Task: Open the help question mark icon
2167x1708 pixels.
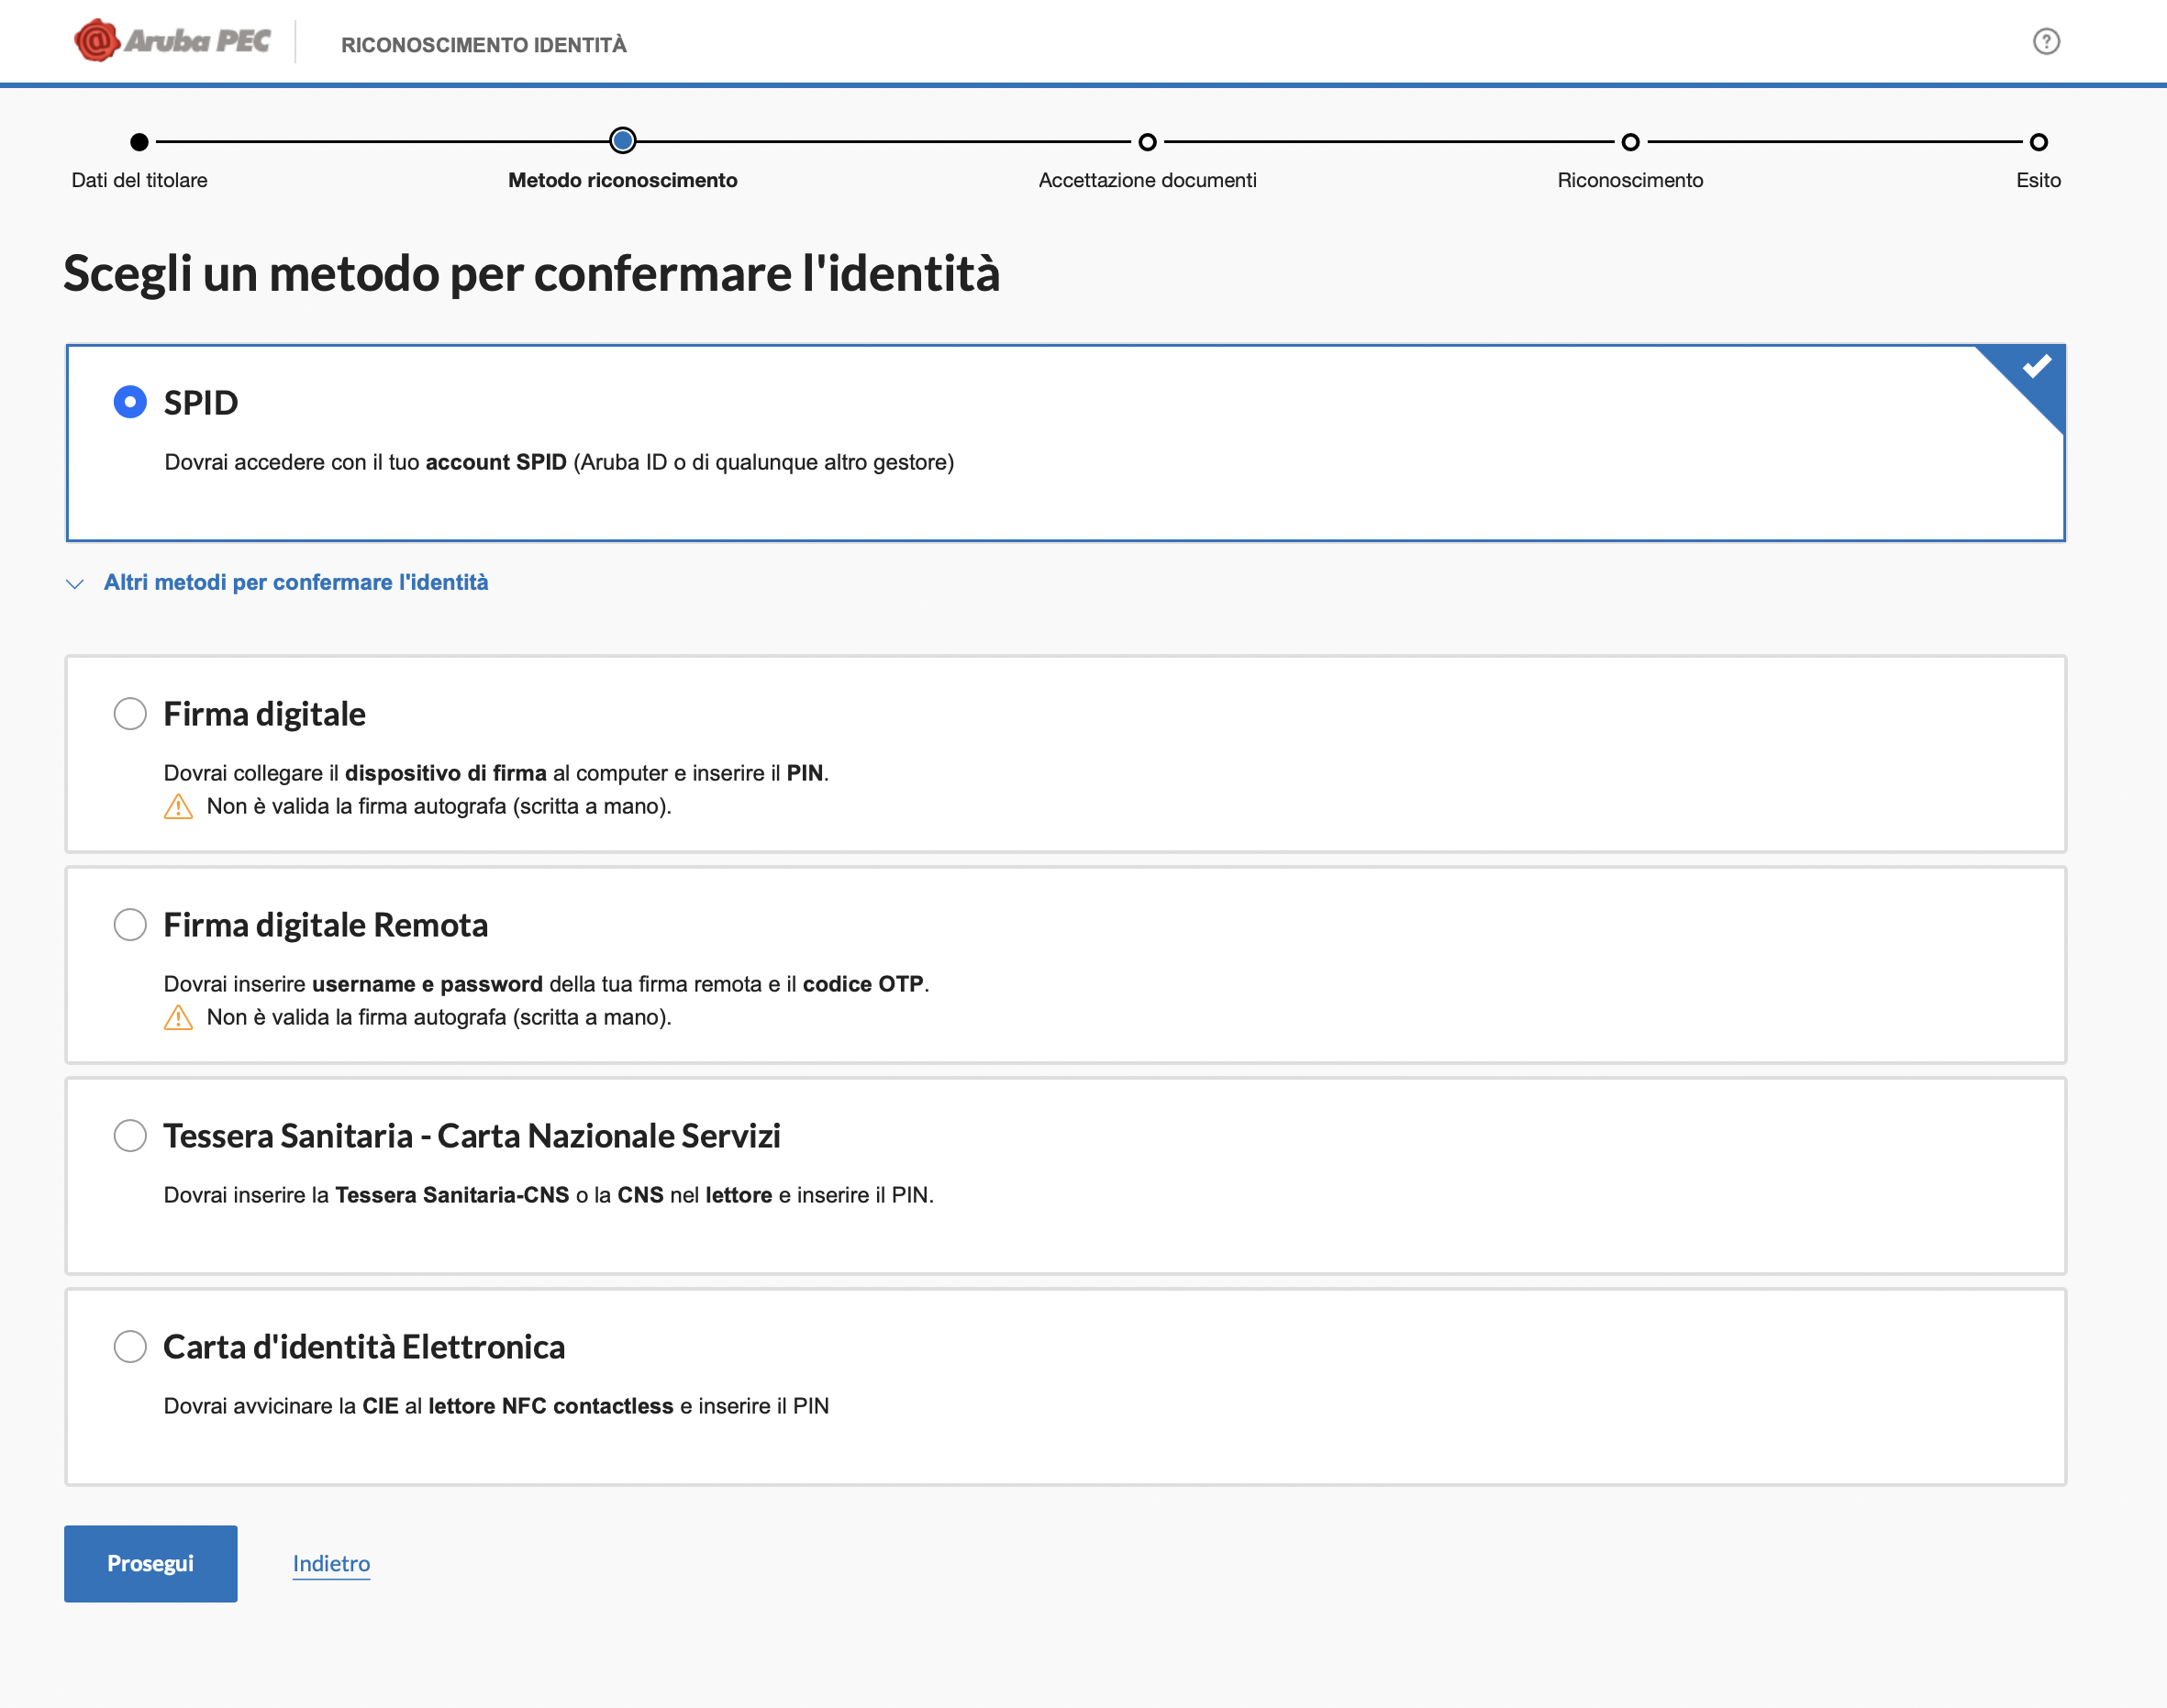Action: point(2046,41)
